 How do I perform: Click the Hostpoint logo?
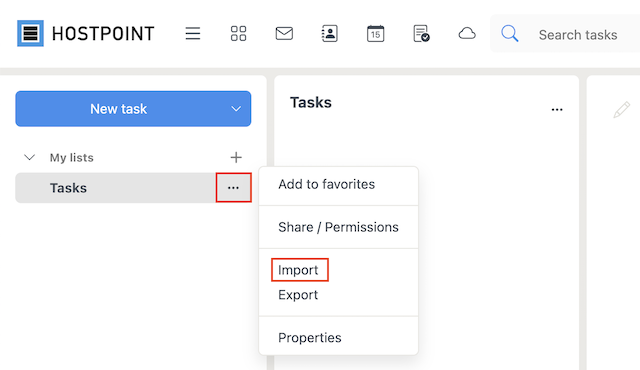point(86,33)
